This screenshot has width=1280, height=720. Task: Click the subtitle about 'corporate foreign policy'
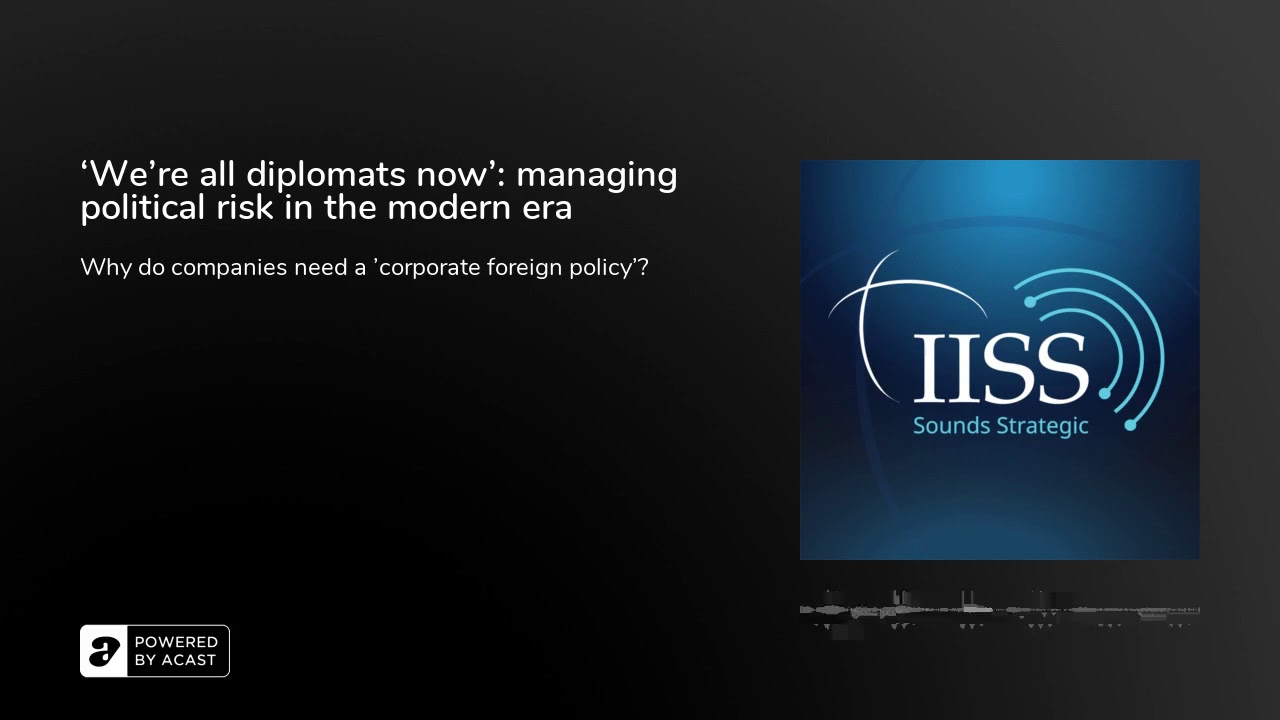pyautogui.click(x=365, y=268)
